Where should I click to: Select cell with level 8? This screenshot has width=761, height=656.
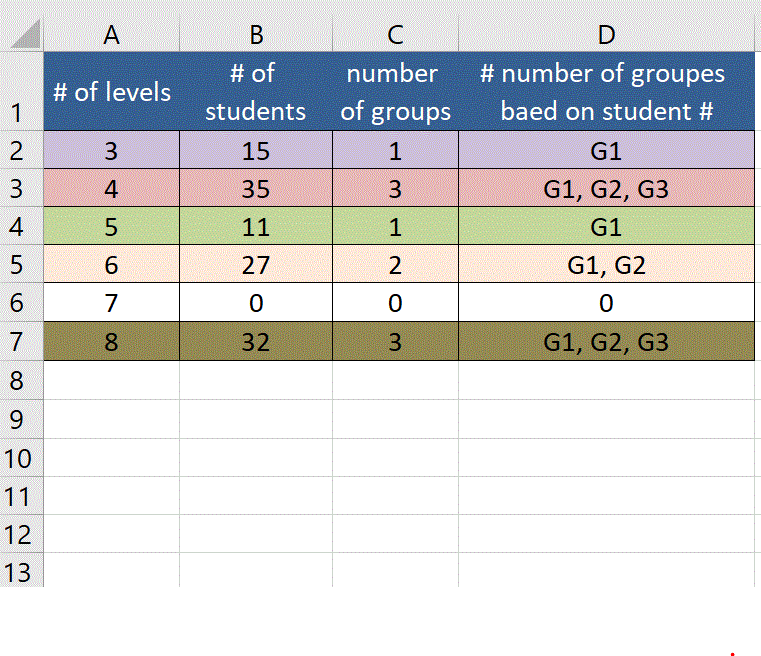(x=112, y=341)
